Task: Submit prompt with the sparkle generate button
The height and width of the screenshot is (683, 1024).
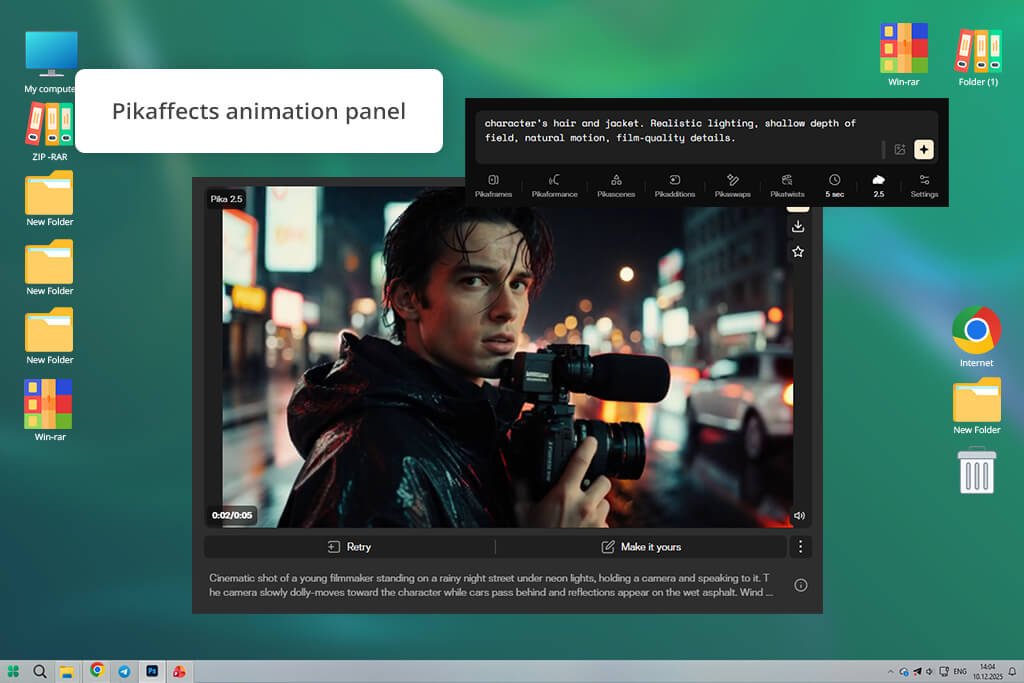Action: click(x=923, y=150)
